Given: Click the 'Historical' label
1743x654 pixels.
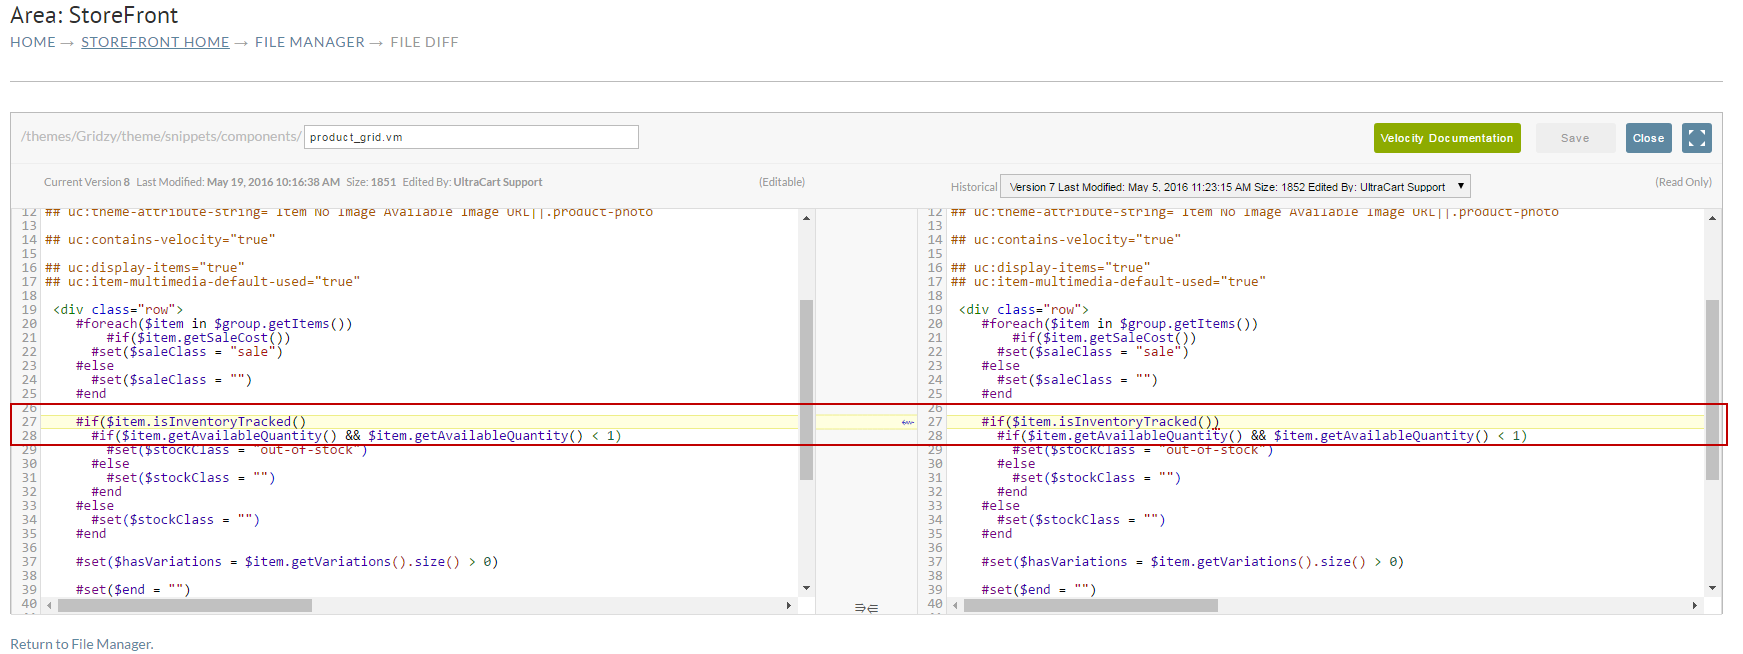Looking at the screenshot, I should click(974, 187).
